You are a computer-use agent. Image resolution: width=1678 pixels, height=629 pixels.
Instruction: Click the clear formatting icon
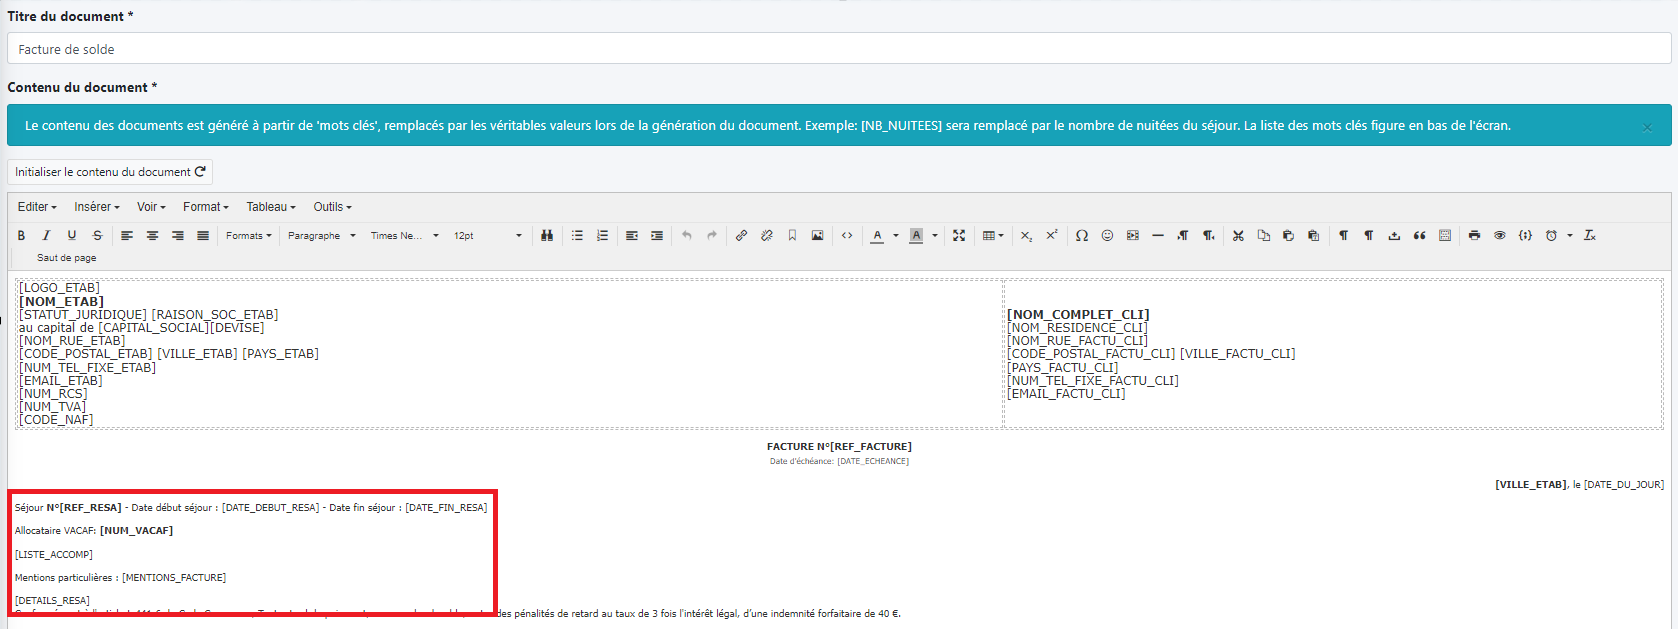coord(1590,236)
